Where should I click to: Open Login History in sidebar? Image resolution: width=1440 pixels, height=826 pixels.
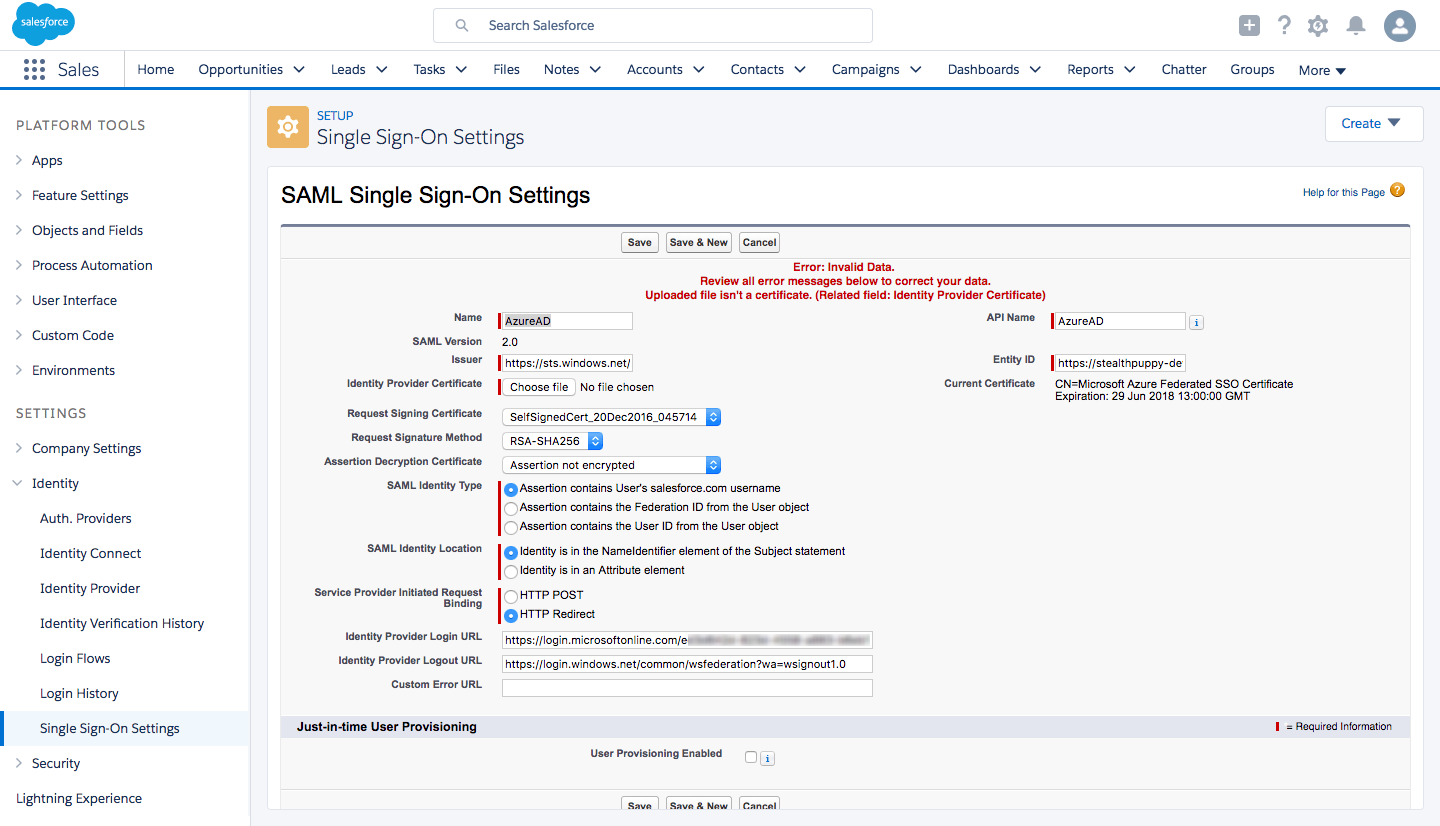(79, 693)
